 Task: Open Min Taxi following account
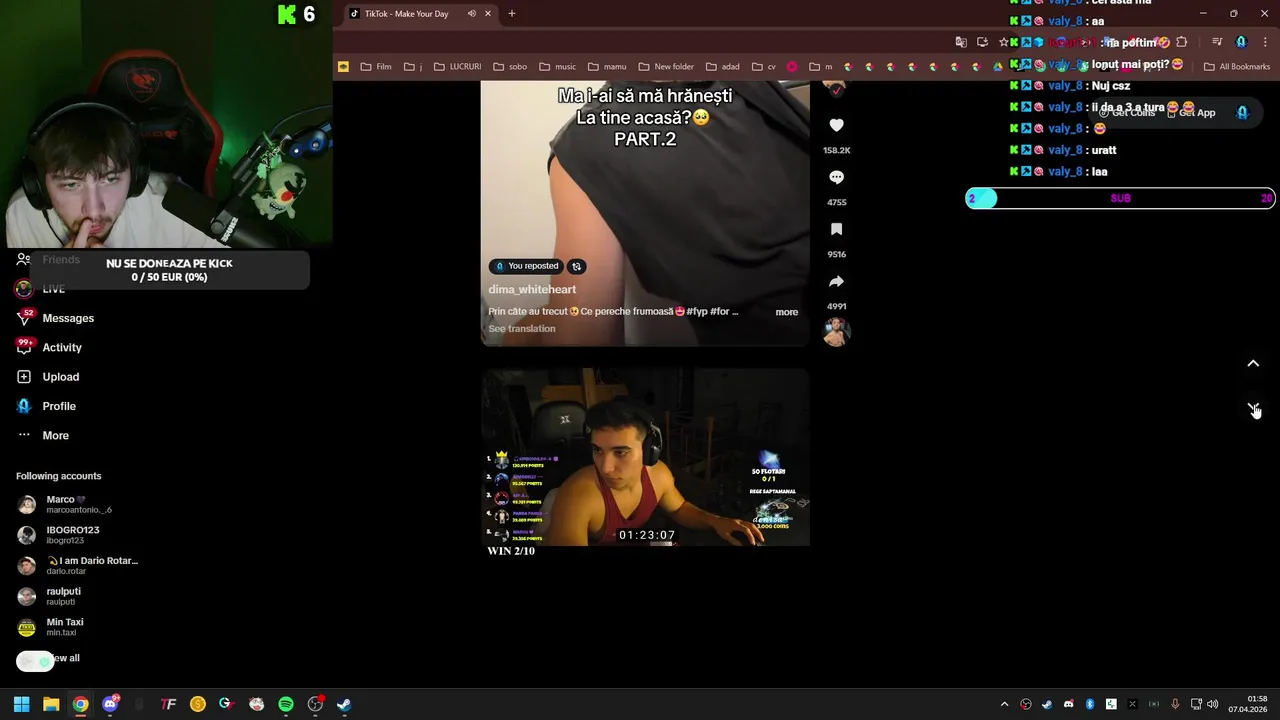pos(52,627)
